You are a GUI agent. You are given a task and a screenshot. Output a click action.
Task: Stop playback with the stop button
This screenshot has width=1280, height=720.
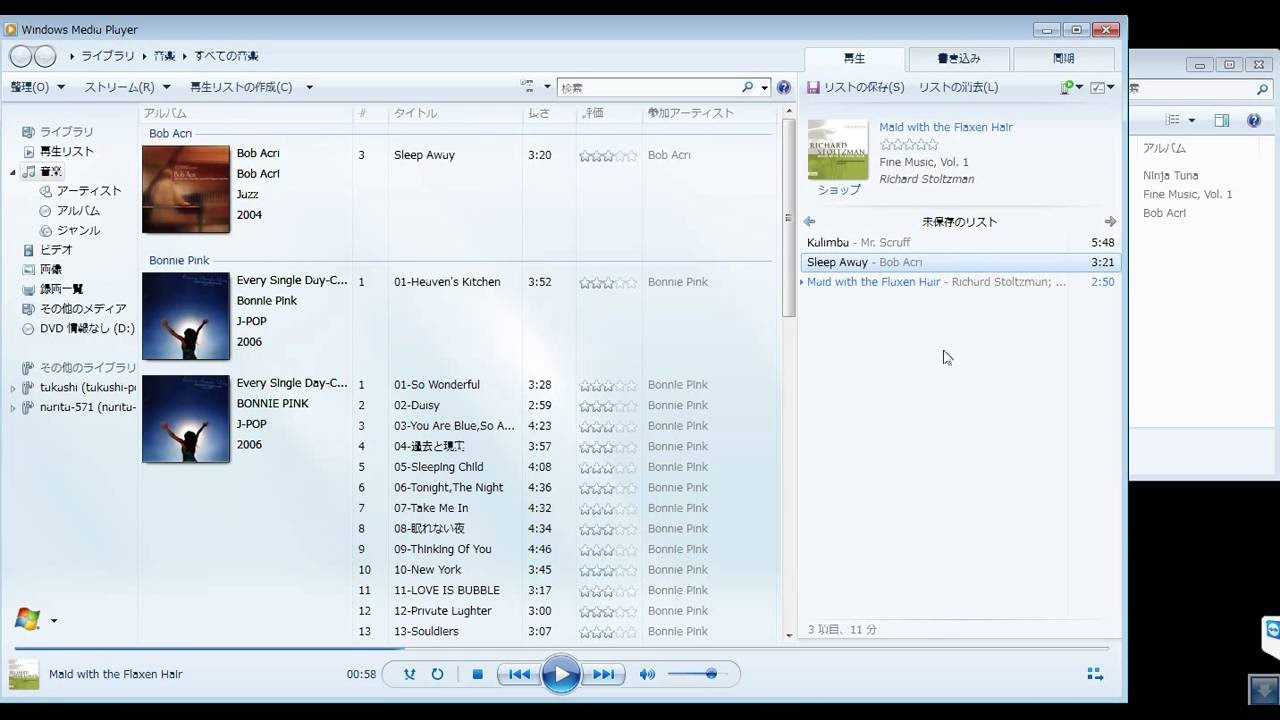pos(477,674)
